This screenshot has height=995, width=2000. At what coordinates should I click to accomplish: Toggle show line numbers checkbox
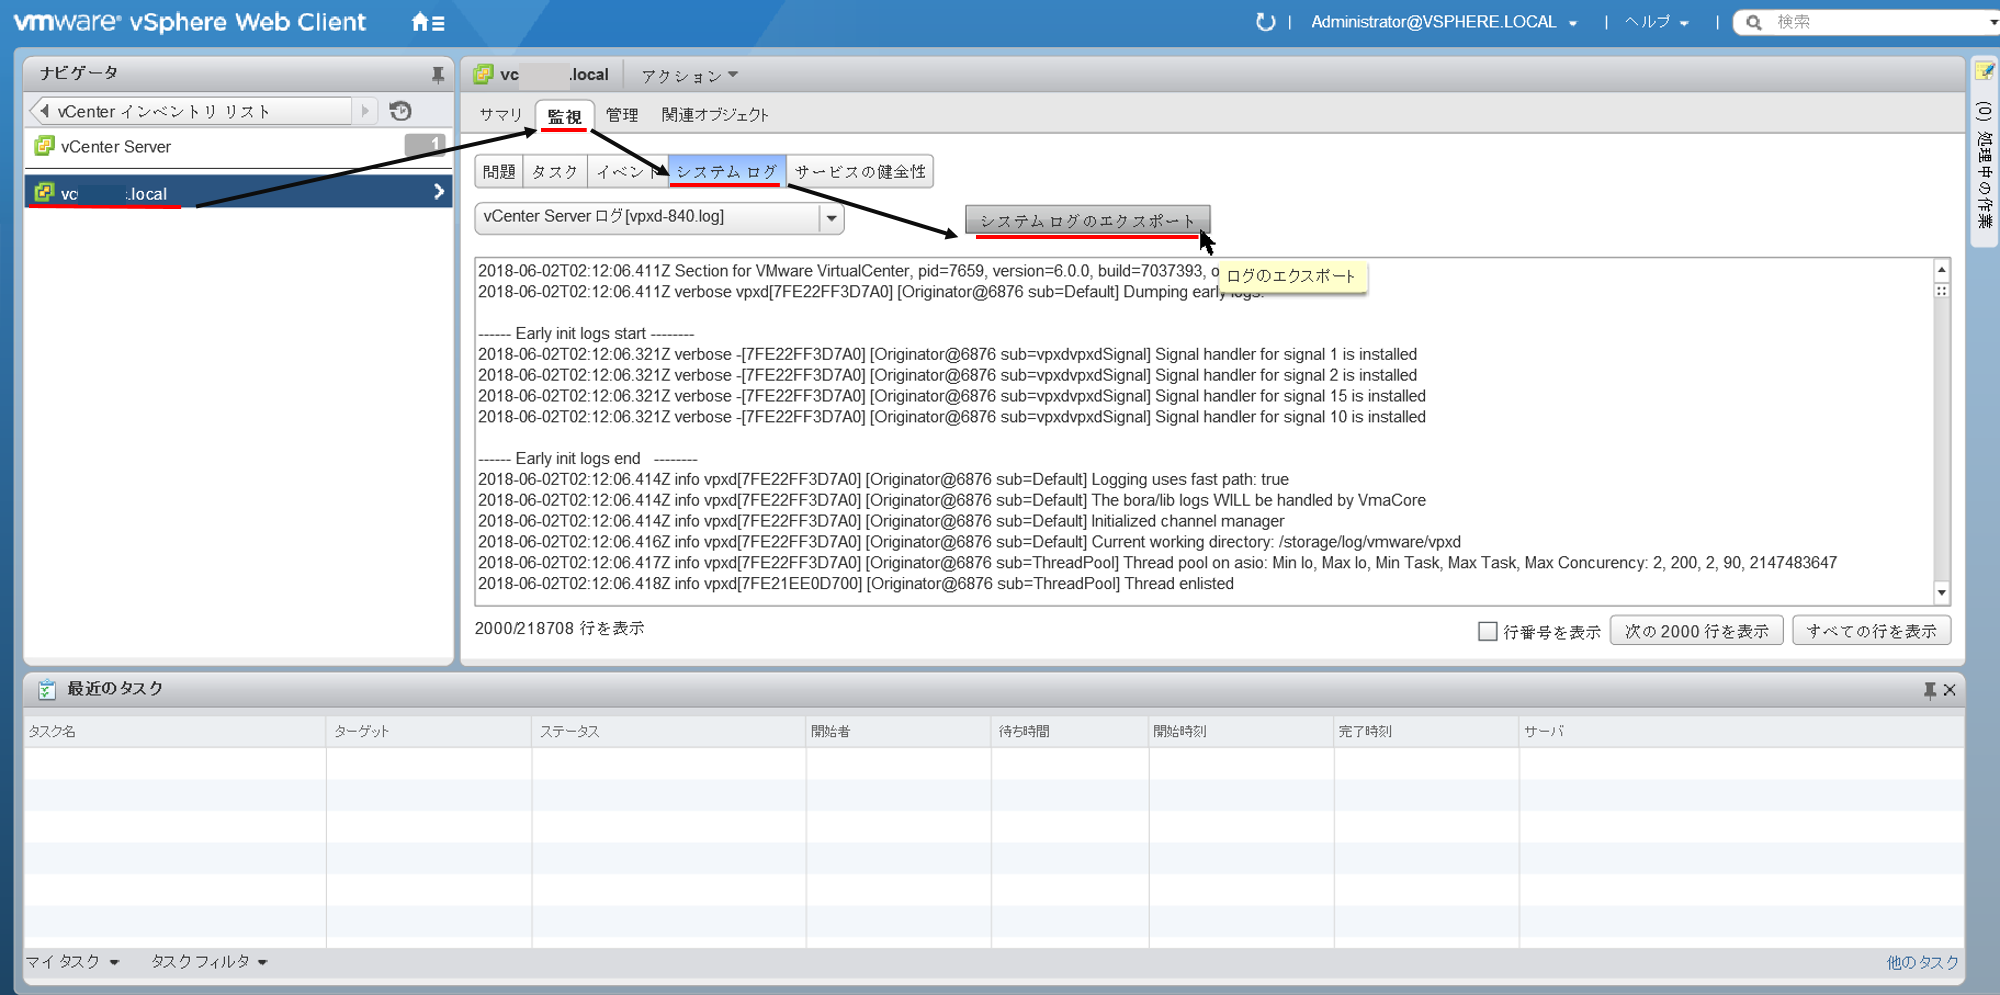pyautogui.click(x=1487, y=631)
